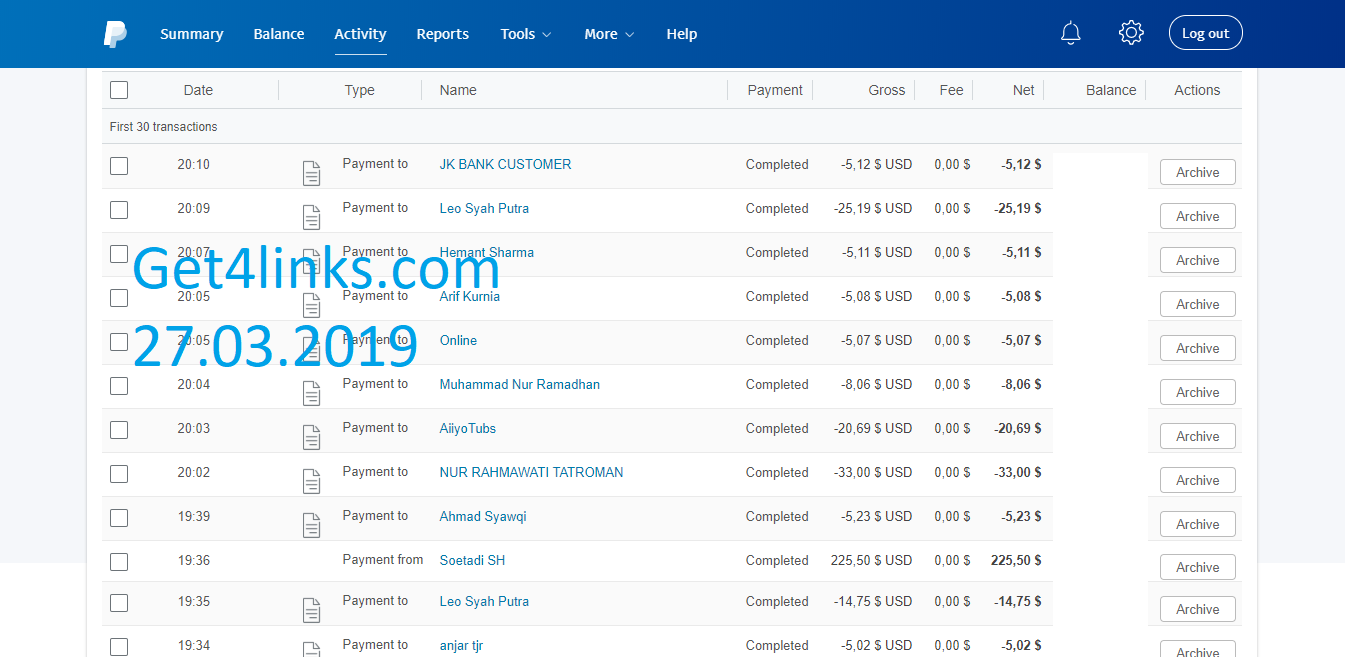Archive the 20:09 Leo Syah Putra transaction

click(1198, 217)
